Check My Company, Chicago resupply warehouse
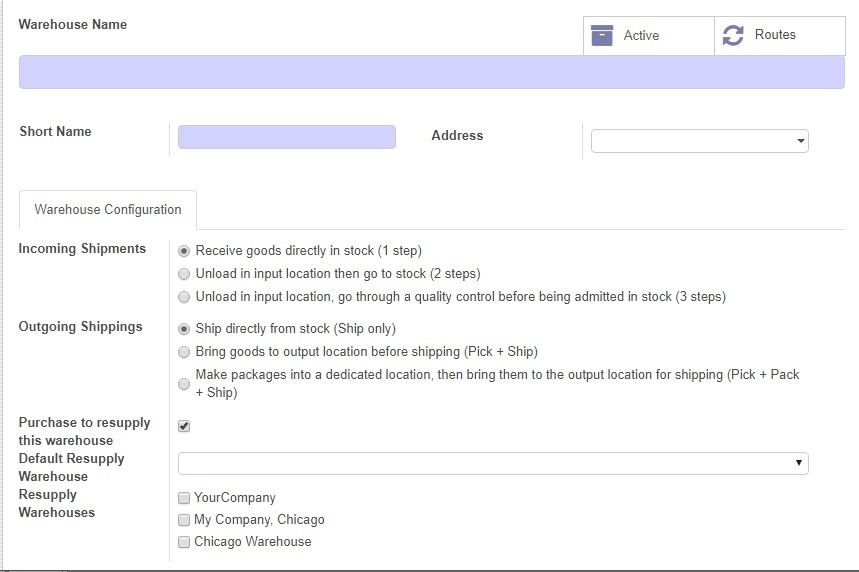Image resolution: width=859 pixels, height=572 pixels. click(x=184, y=519)
